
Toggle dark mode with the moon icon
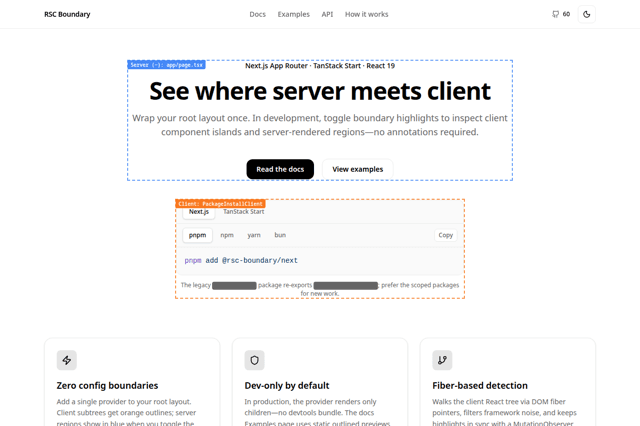point(587,14)
